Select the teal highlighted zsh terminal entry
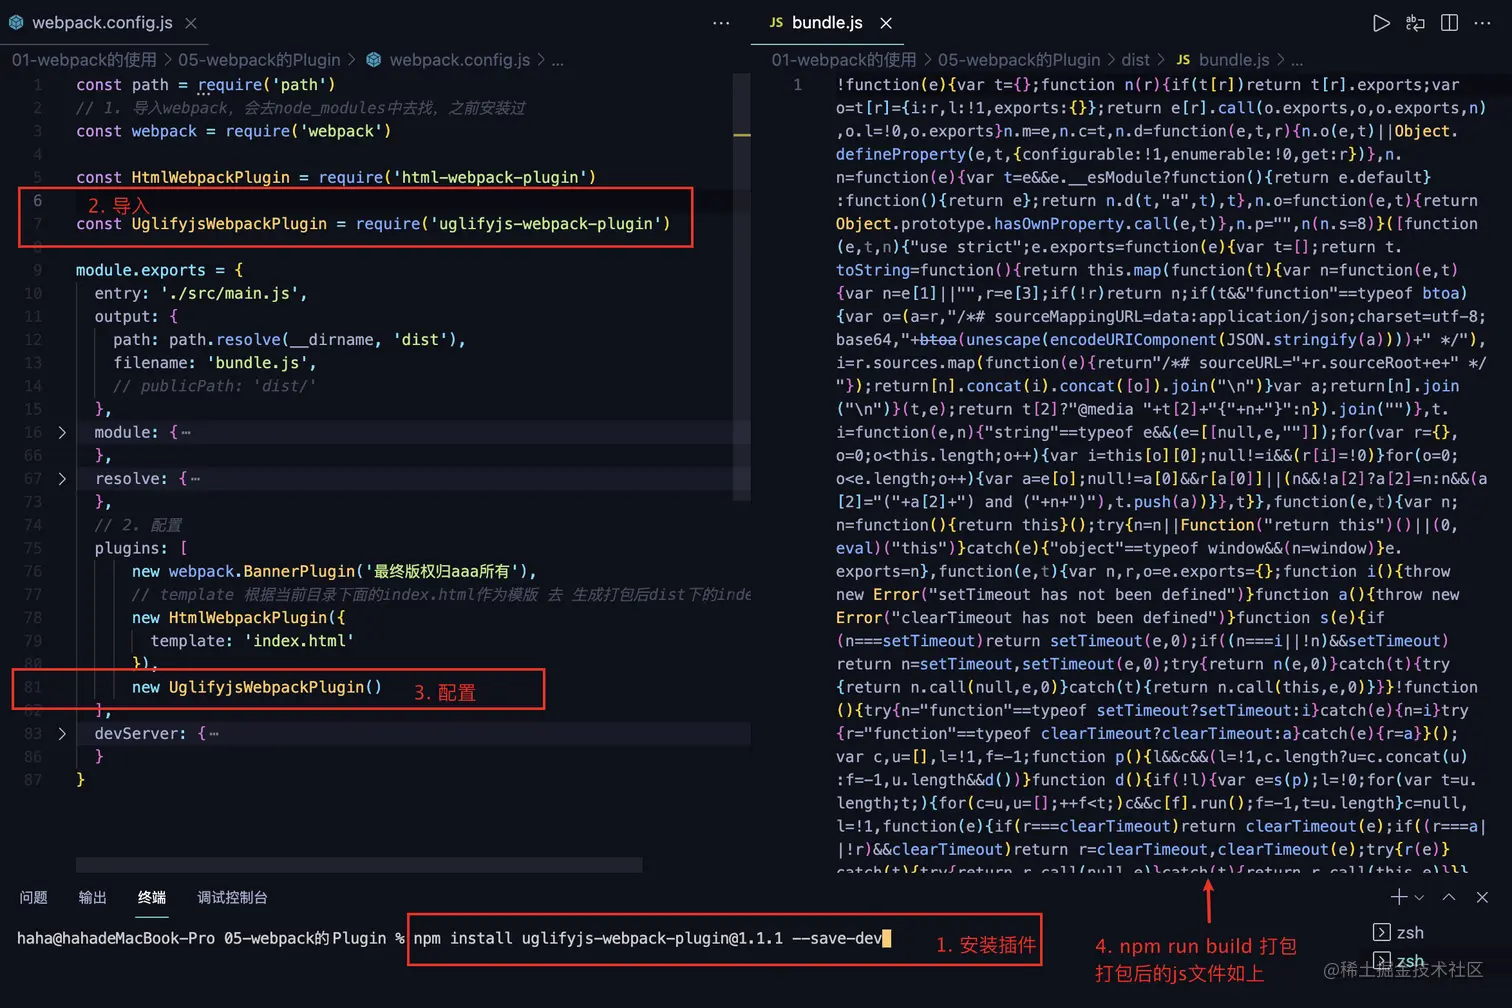1512x1008 pixels. click(1398, 961)
